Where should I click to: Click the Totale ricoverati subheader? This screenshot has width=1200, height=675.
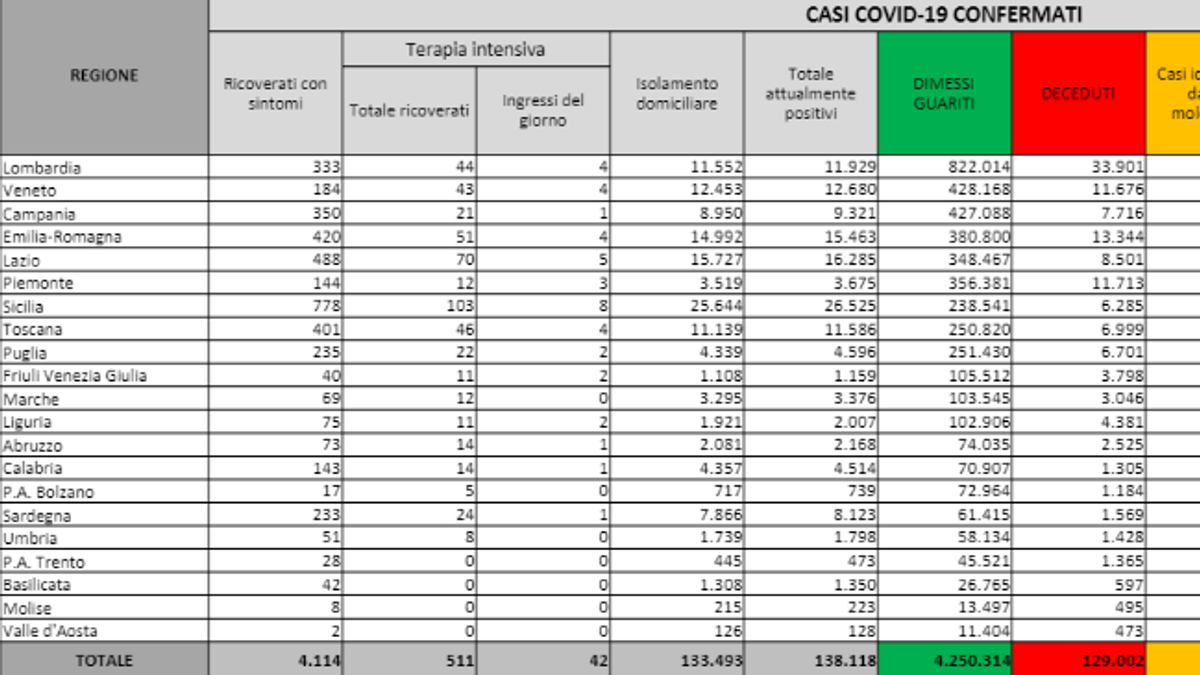tap(409, 111)
